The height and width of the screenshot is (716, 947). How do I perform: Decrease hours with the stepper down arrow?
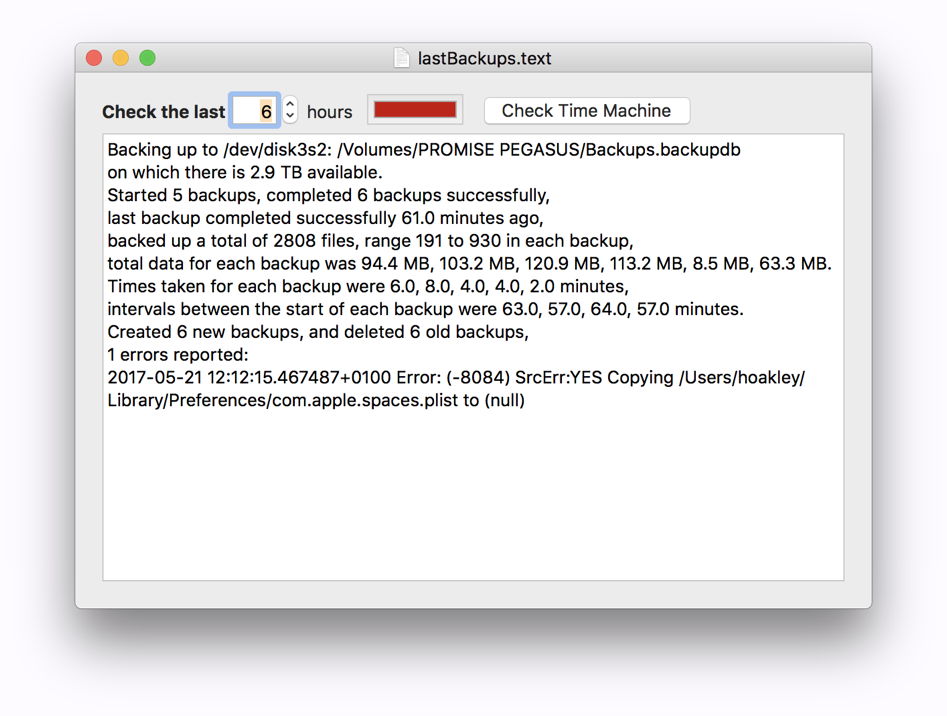click(x=290, y=117)
